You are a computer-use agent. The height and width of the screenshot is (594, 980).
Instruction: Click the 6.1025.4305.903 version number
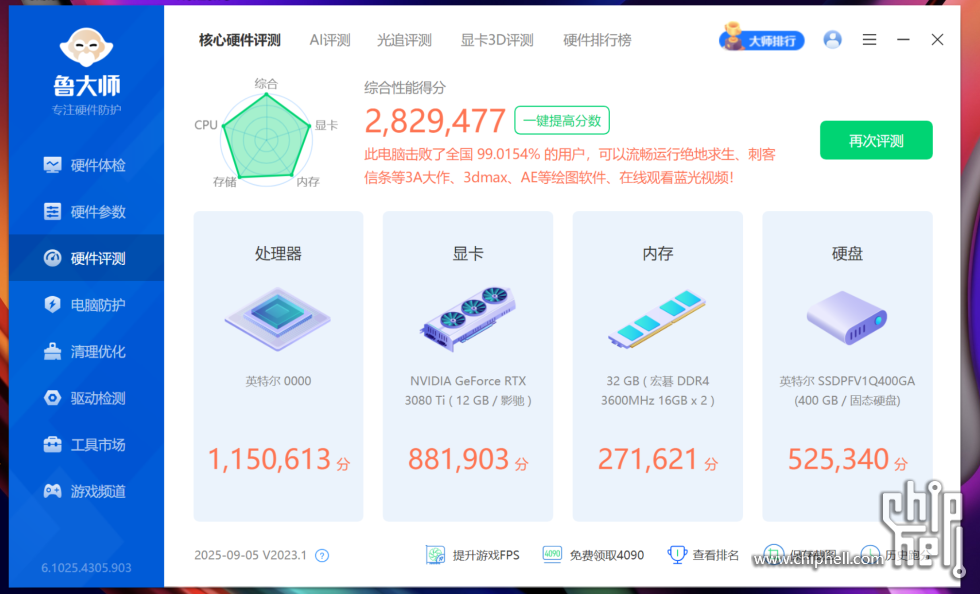tap(86, 568)
